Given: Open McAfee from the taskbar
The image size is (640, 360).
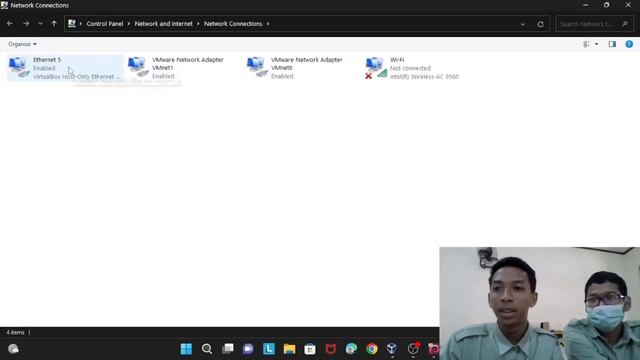Looking at the screenshot, I should 331,349.
